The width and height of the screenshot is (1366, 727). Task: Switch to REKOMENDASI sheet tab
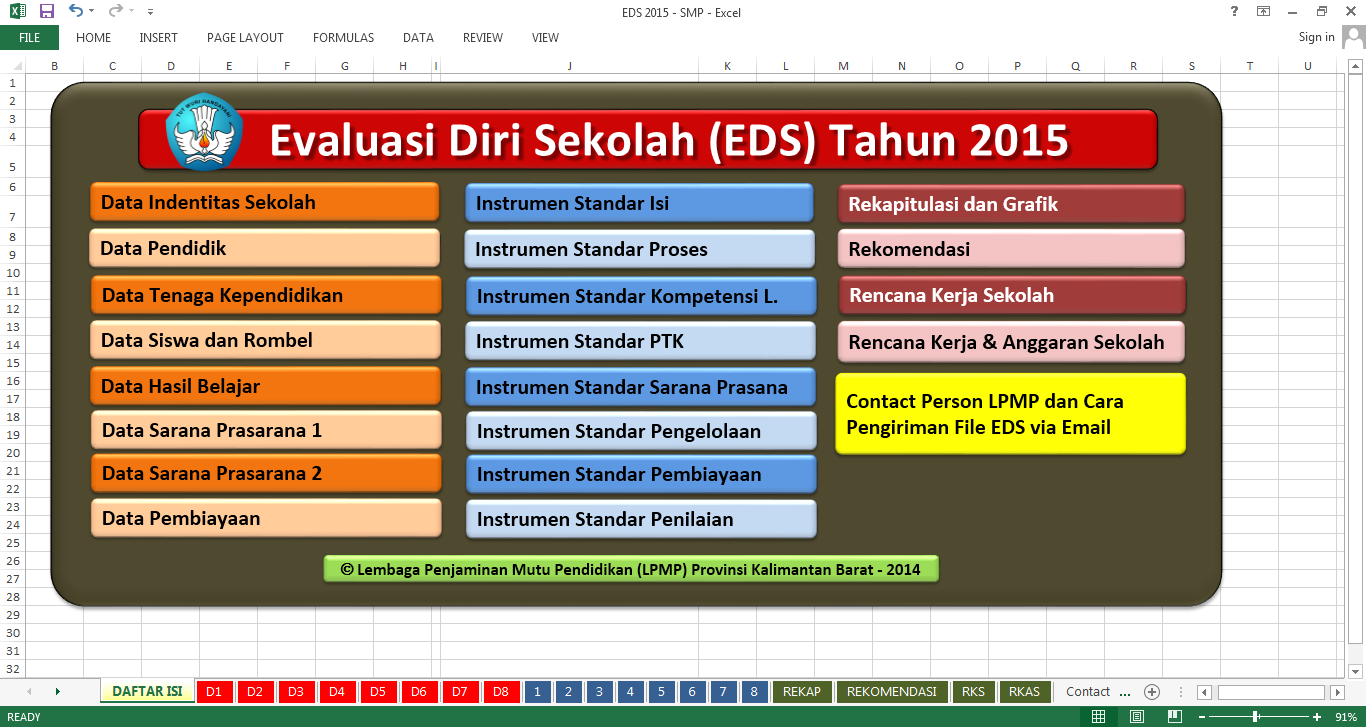(891, 692)
